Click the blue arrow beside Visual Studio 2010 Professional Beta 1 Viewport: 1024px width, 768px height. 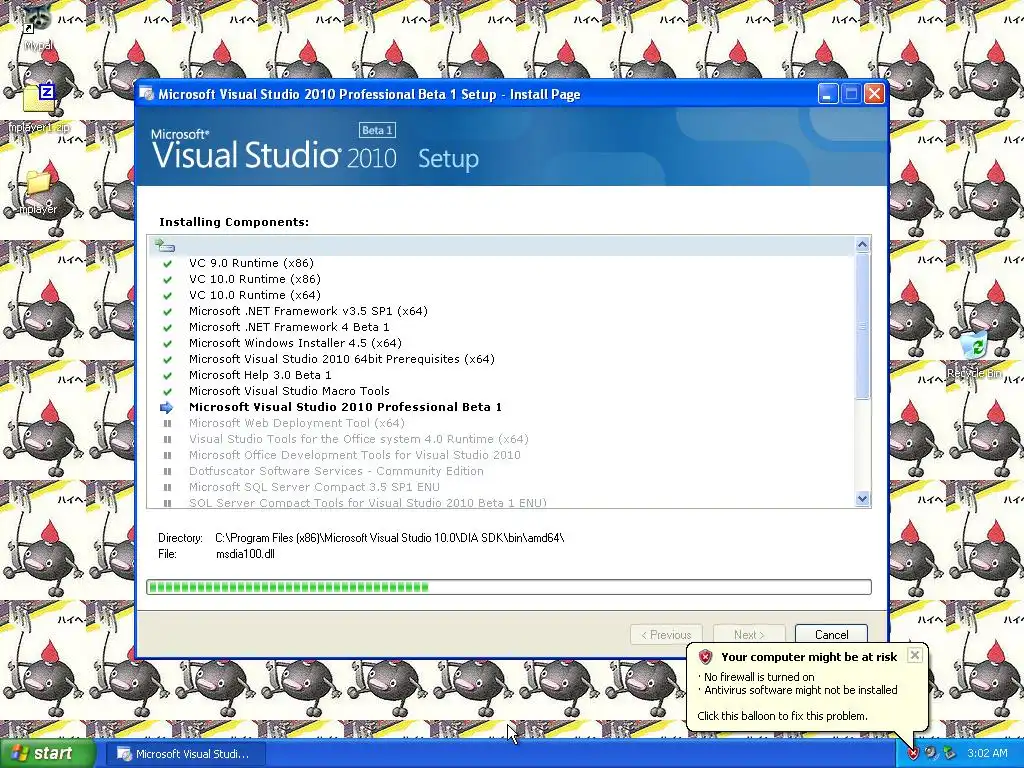pyautogui.click(x=167, y=408)
